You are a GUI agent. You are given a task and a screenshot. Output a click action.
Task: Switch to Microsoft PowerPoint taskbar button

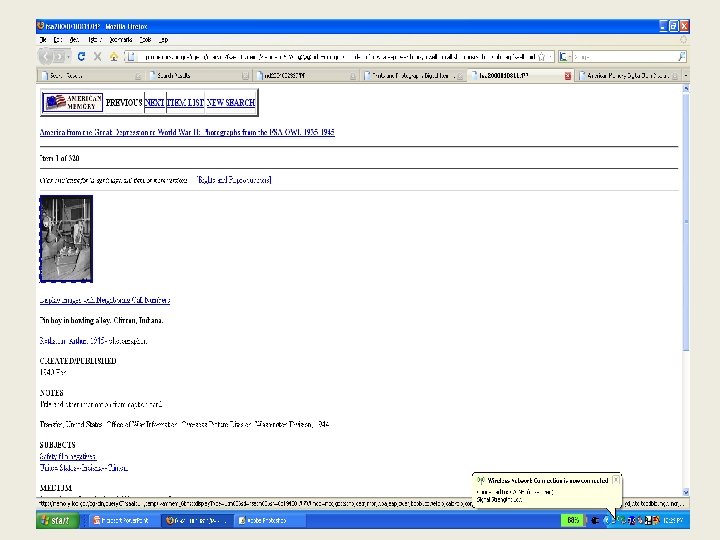tap(121, 520)
